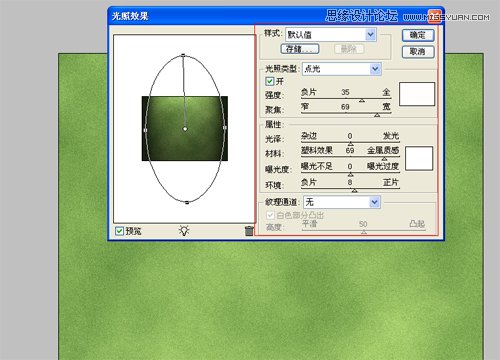Close the 光照效果 dialog window
This screenshot has width=500, height=360.
[435, 16]
